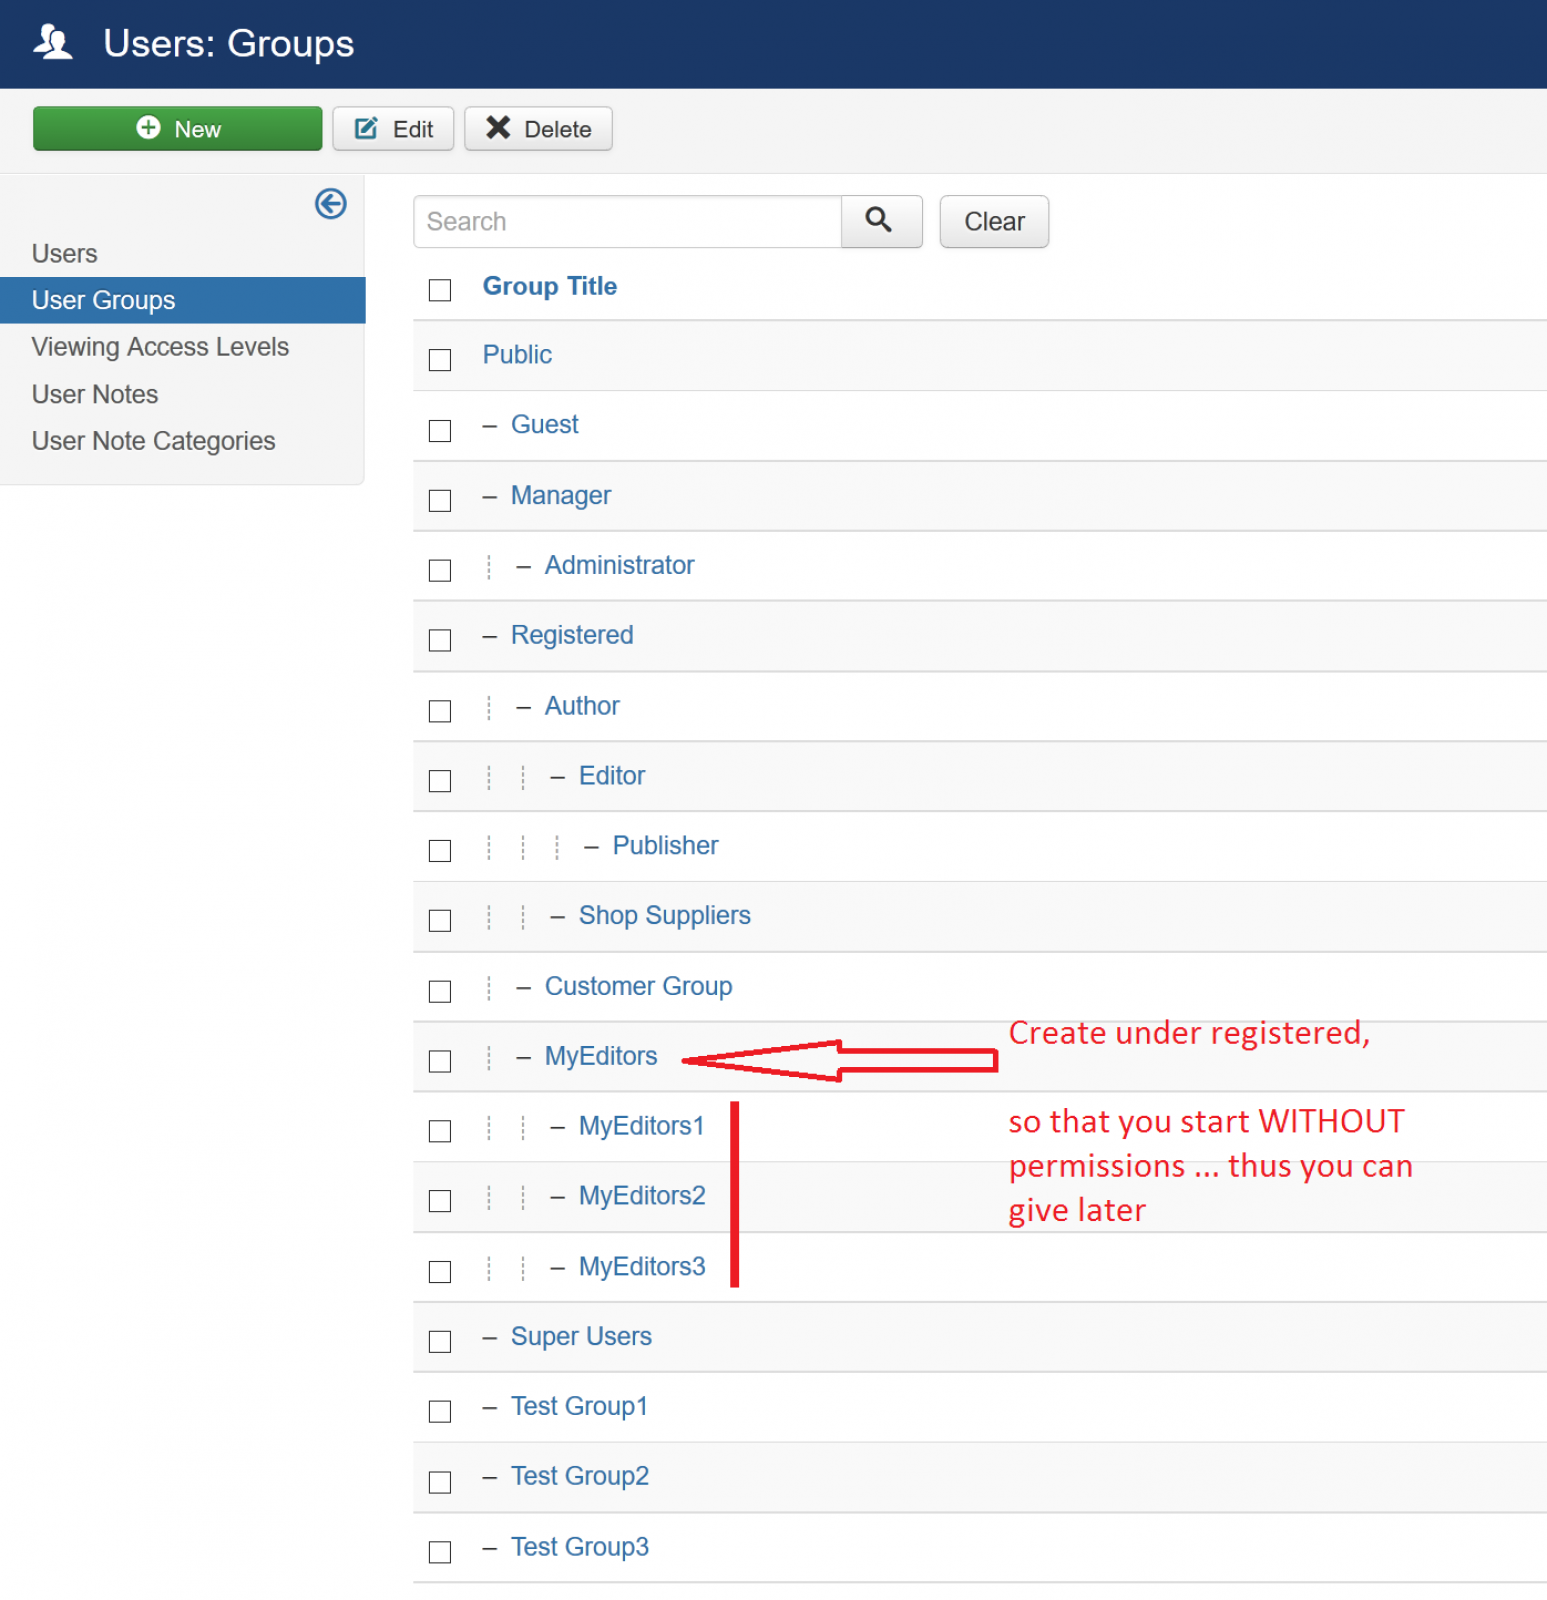
Task: Open the MyEditors1 group link
Action: coord(642,1126)
